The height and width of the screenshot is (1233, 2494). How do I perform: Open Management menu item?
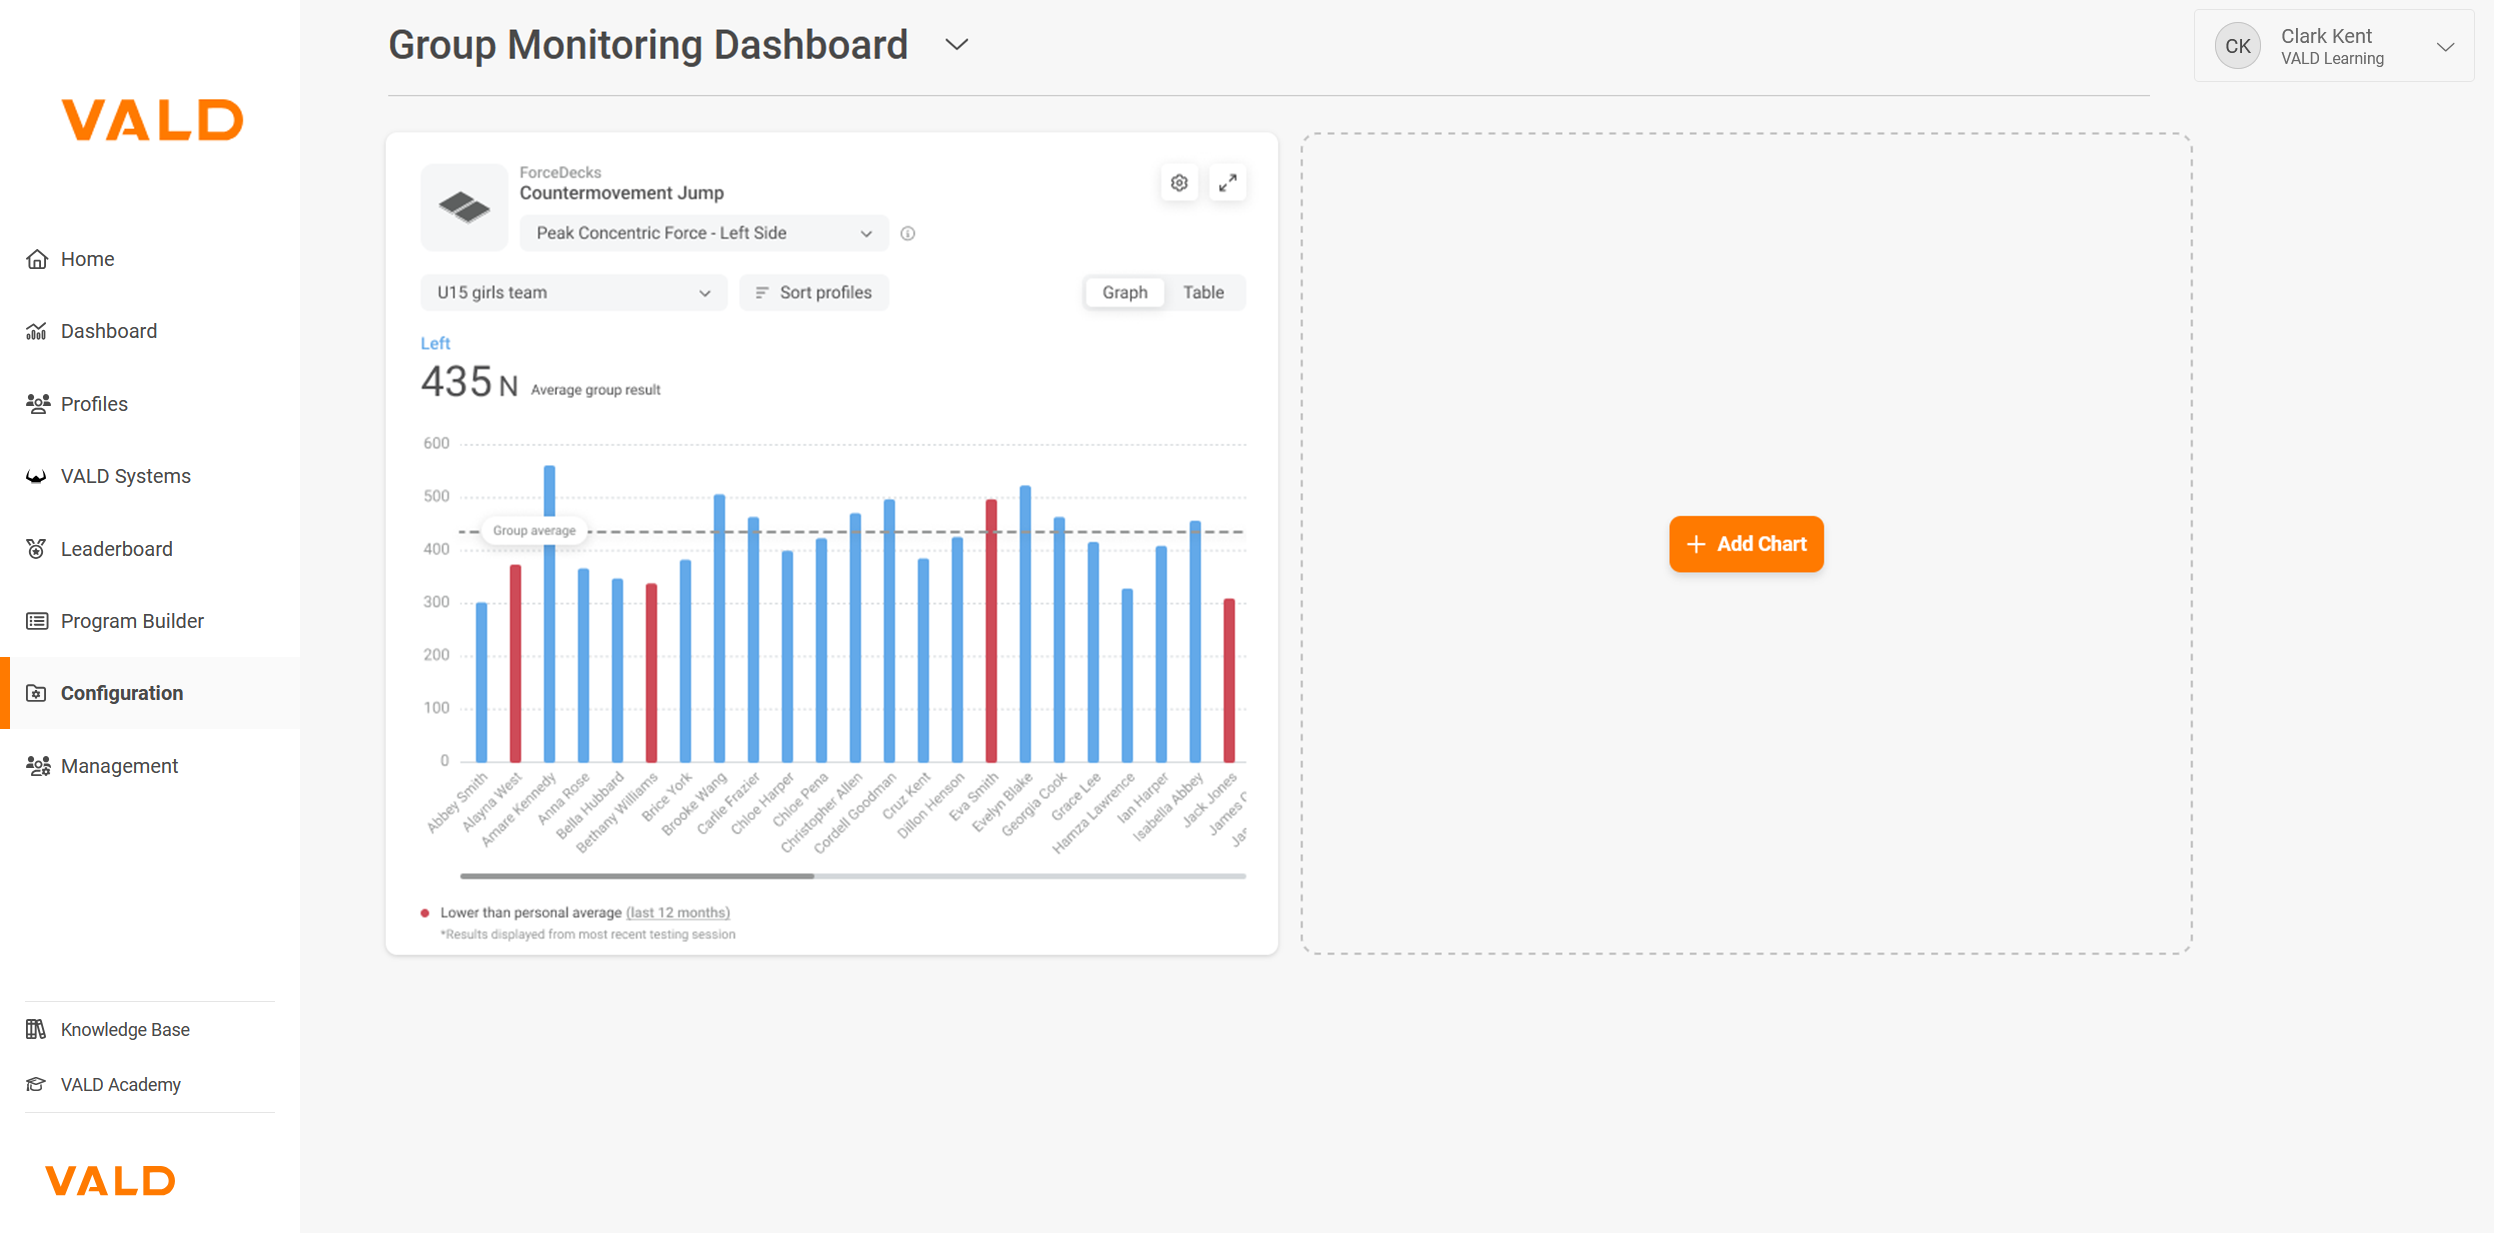click(150, 766)
